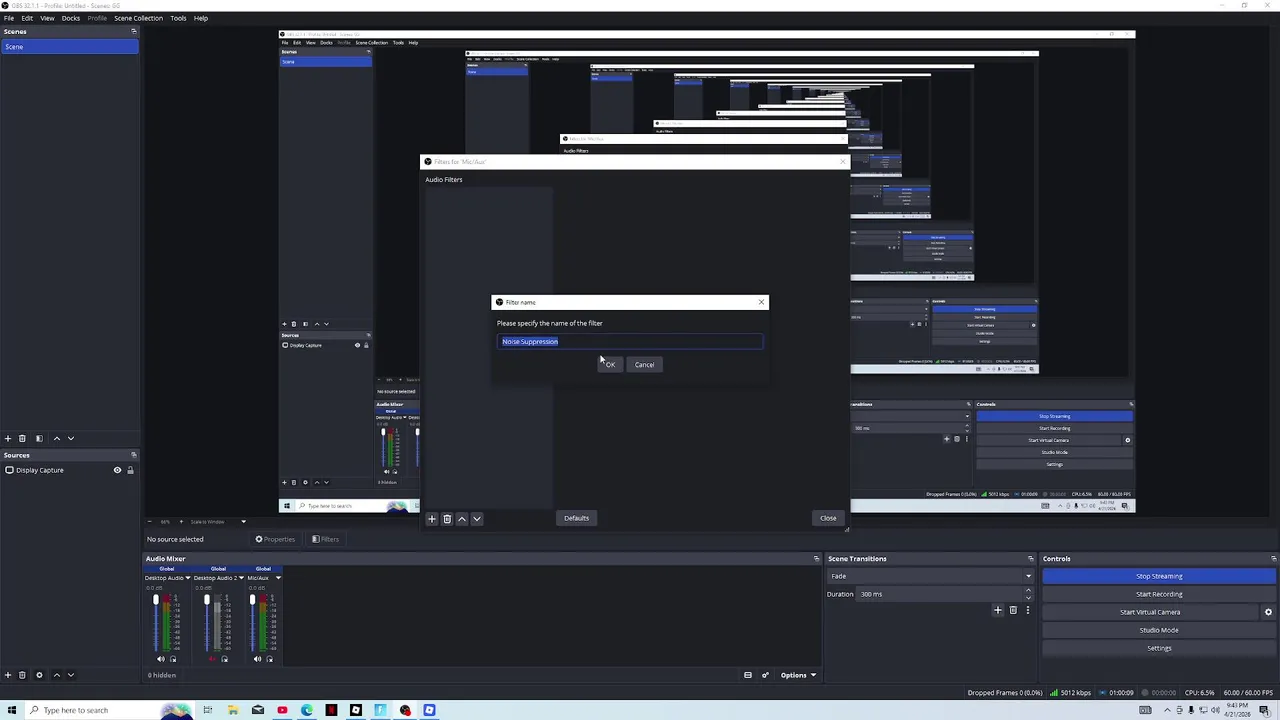Open transition properties three-dot menu
Viewport: 1280px width, 720px height.
(x=1027, y=610)
